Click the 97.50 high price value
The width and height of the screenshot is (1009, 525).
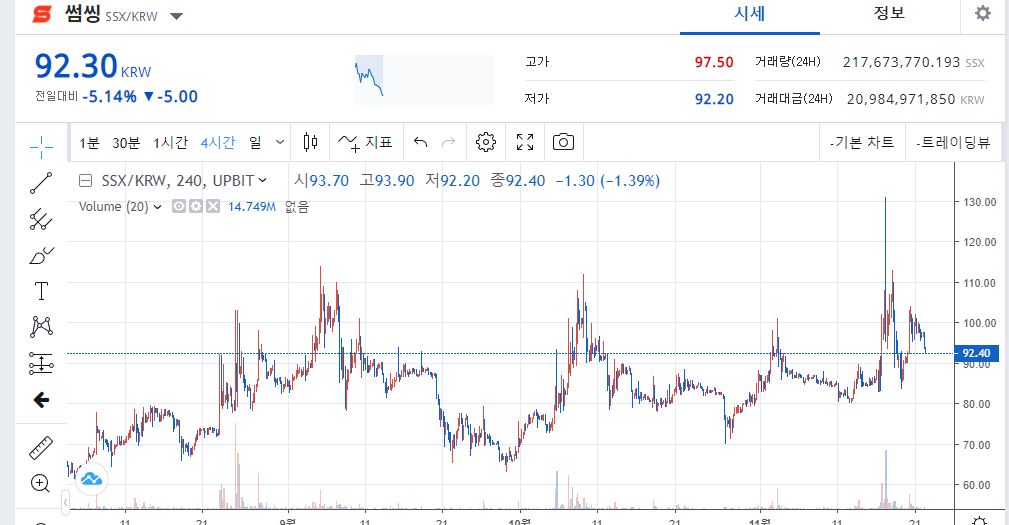click(x=714, y=62)
